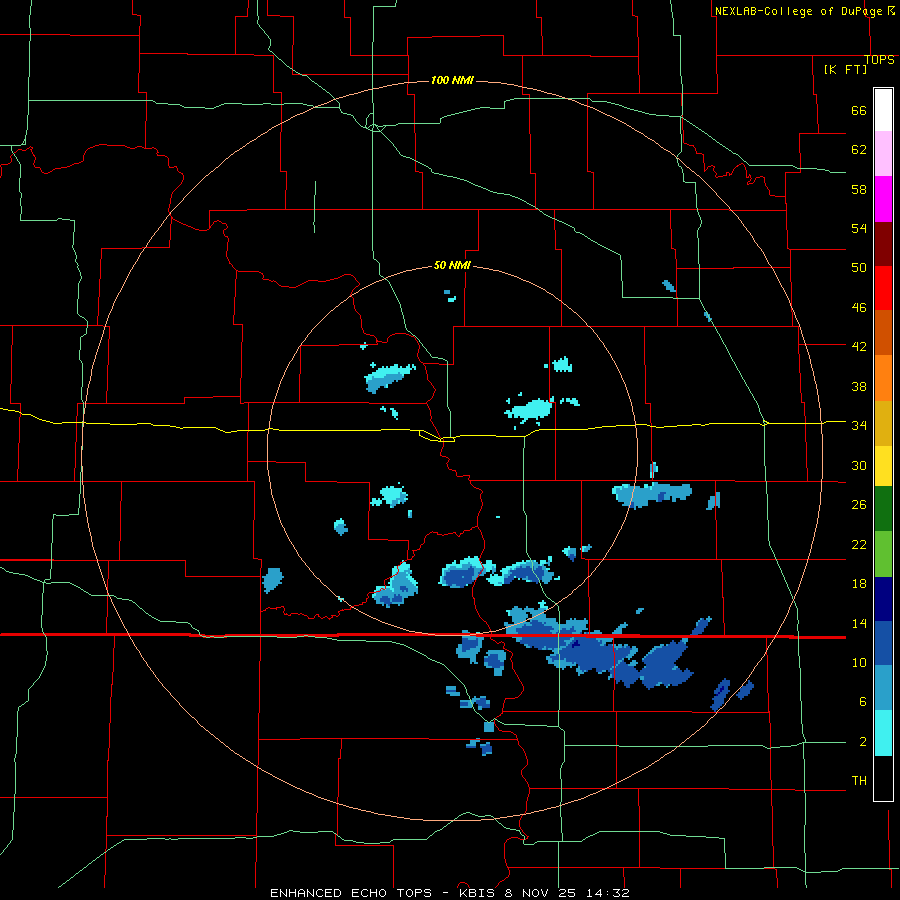
Task: Click the 18 legend value
Action: coord(859,584)
